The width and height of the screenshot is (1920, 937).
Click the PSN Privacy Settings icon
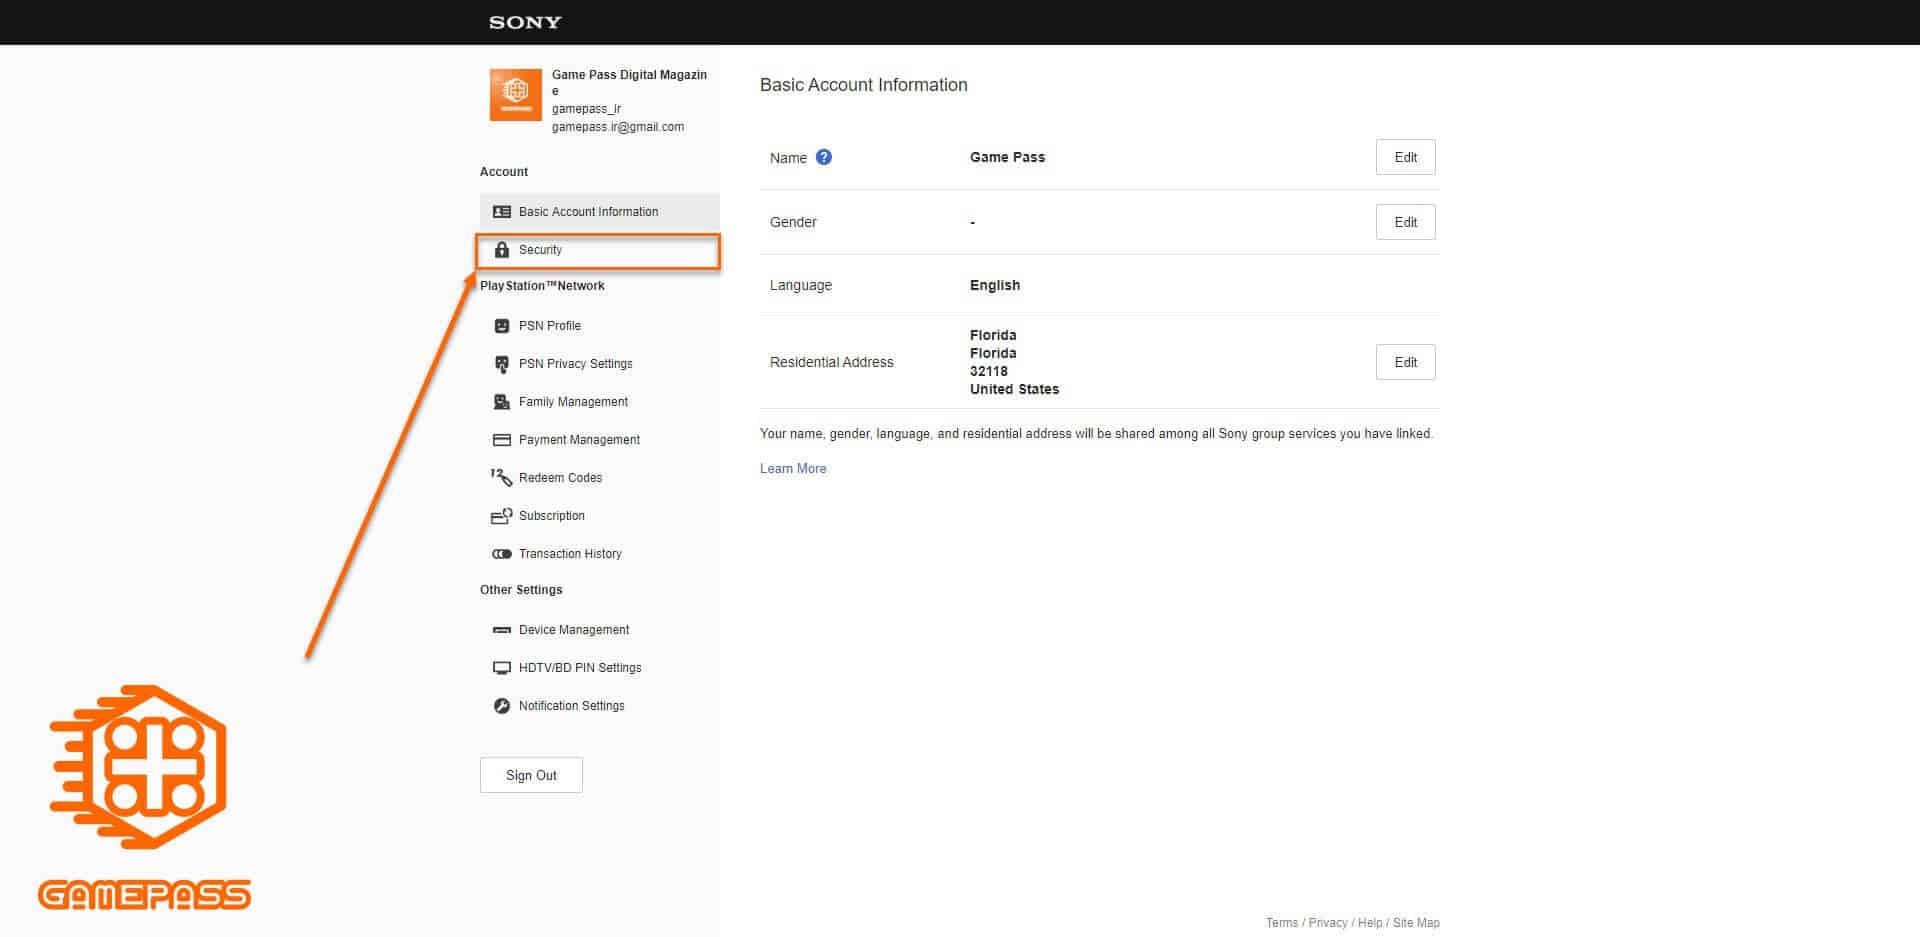tap(502, 364)
